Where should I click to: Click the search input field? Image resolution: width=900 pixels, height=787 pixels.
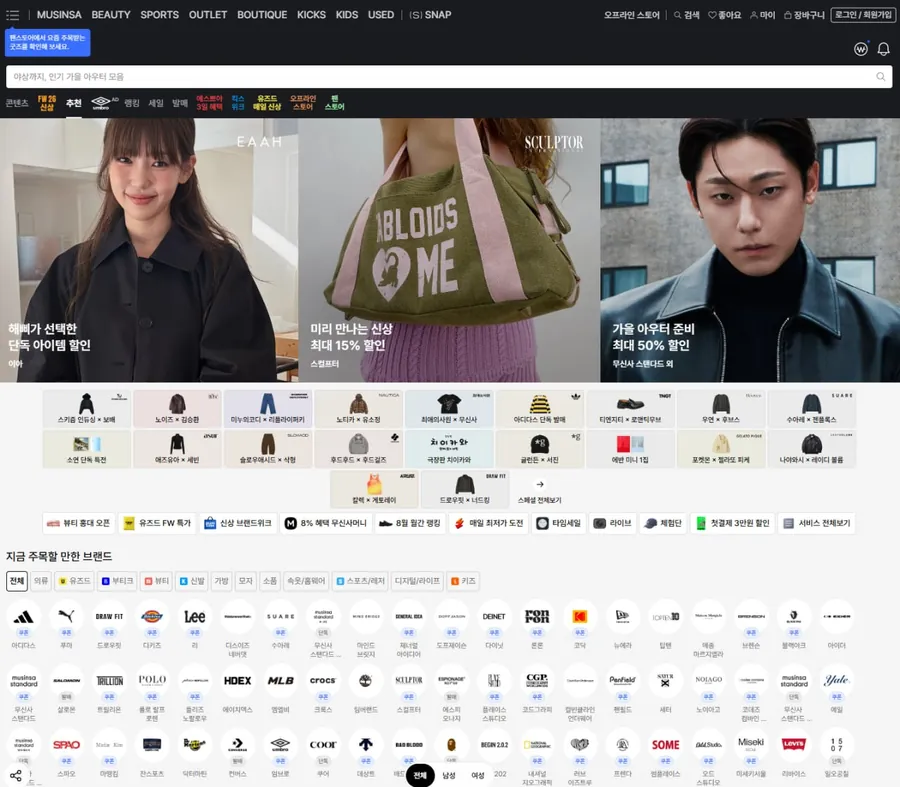449,76
